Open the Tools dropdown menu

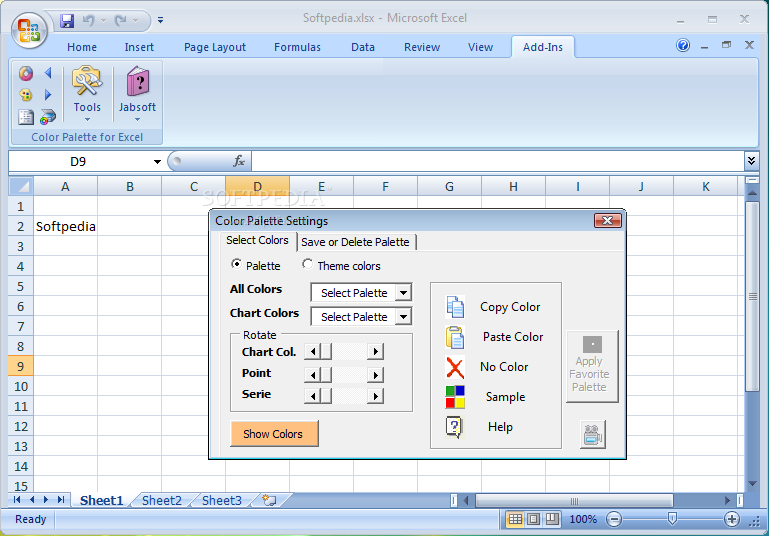(x=87, y=94)
